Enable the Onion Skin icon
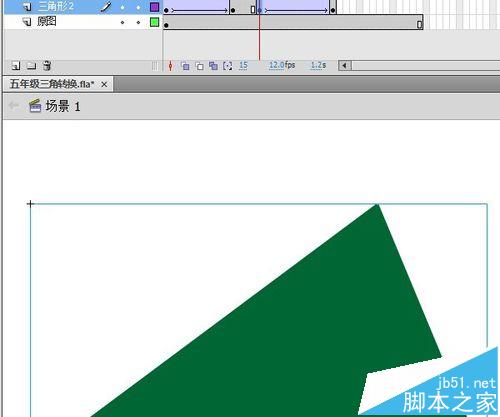Image resolution: width=500 pixels, height=417 pixels. point(185,66)
